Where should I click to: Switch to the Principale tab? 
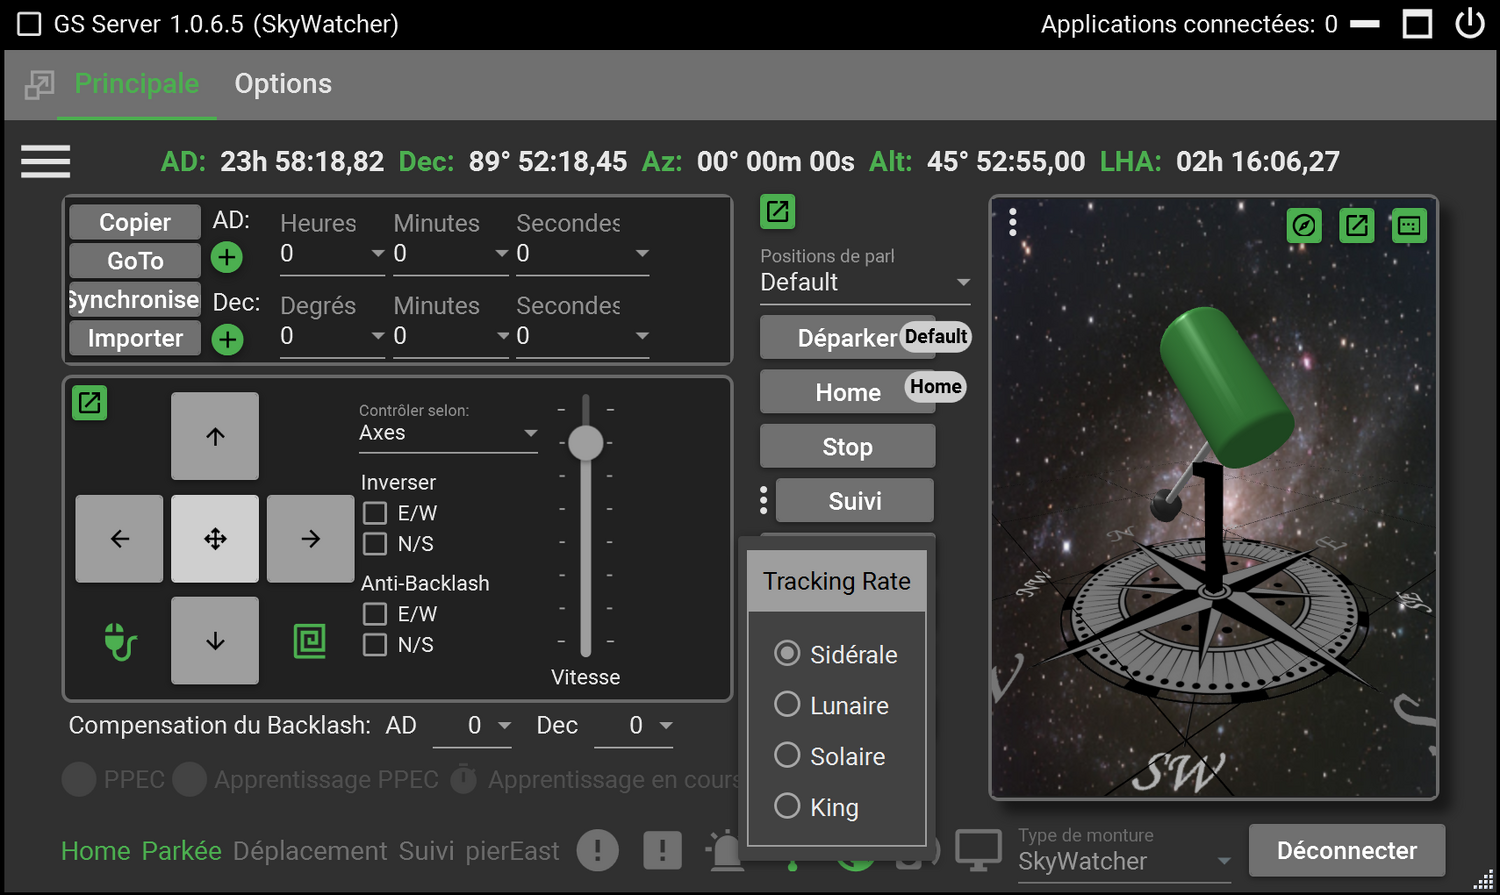pos(137,84)
